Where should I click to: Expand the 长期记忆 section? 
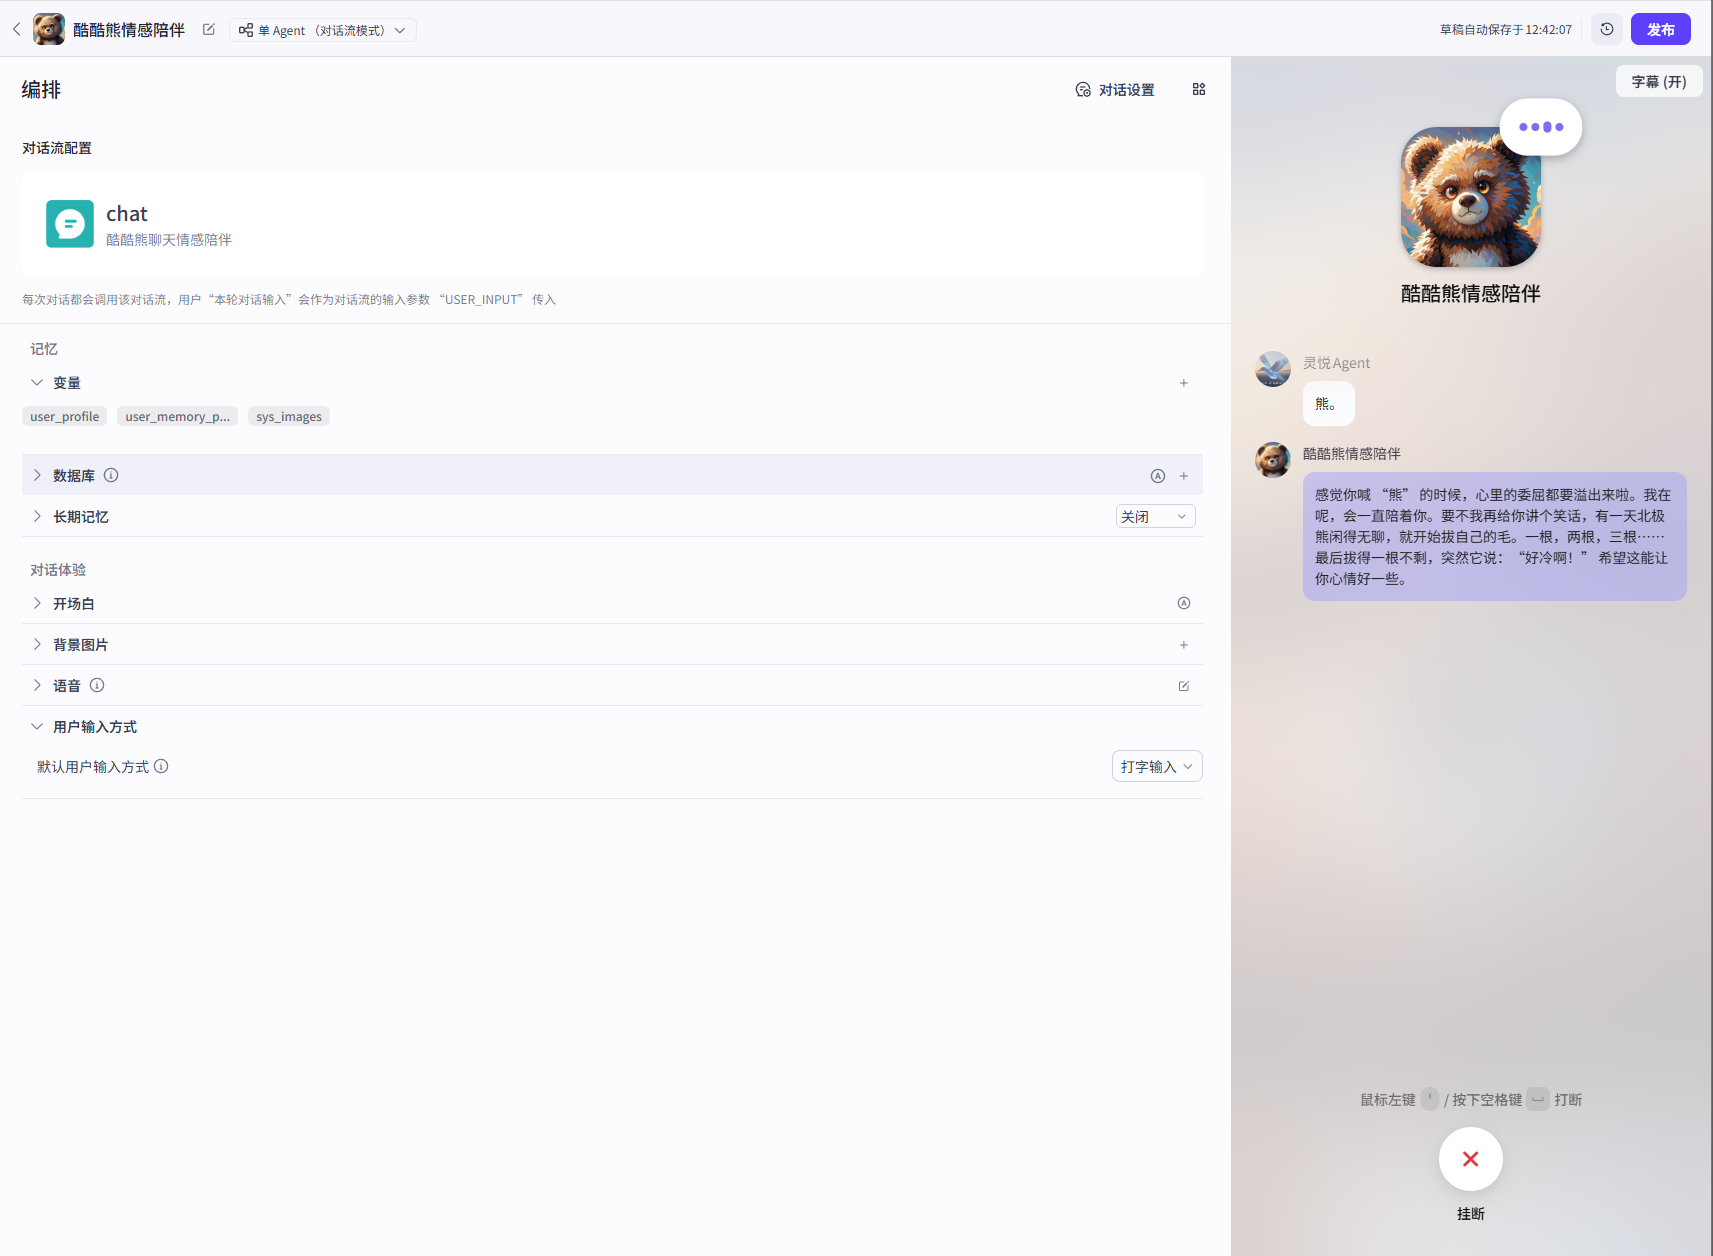37,517
